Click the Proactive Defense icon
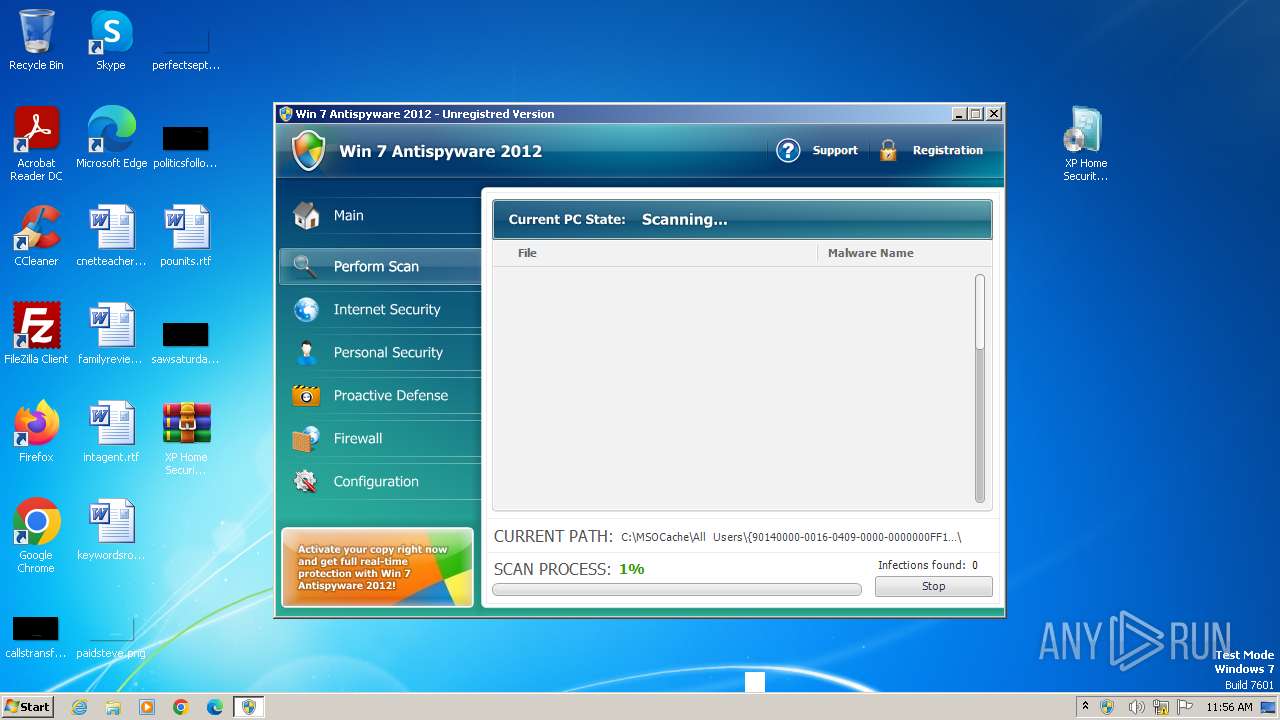Image resolution: width=1280 pixels, height=720 pixels. 306,395
